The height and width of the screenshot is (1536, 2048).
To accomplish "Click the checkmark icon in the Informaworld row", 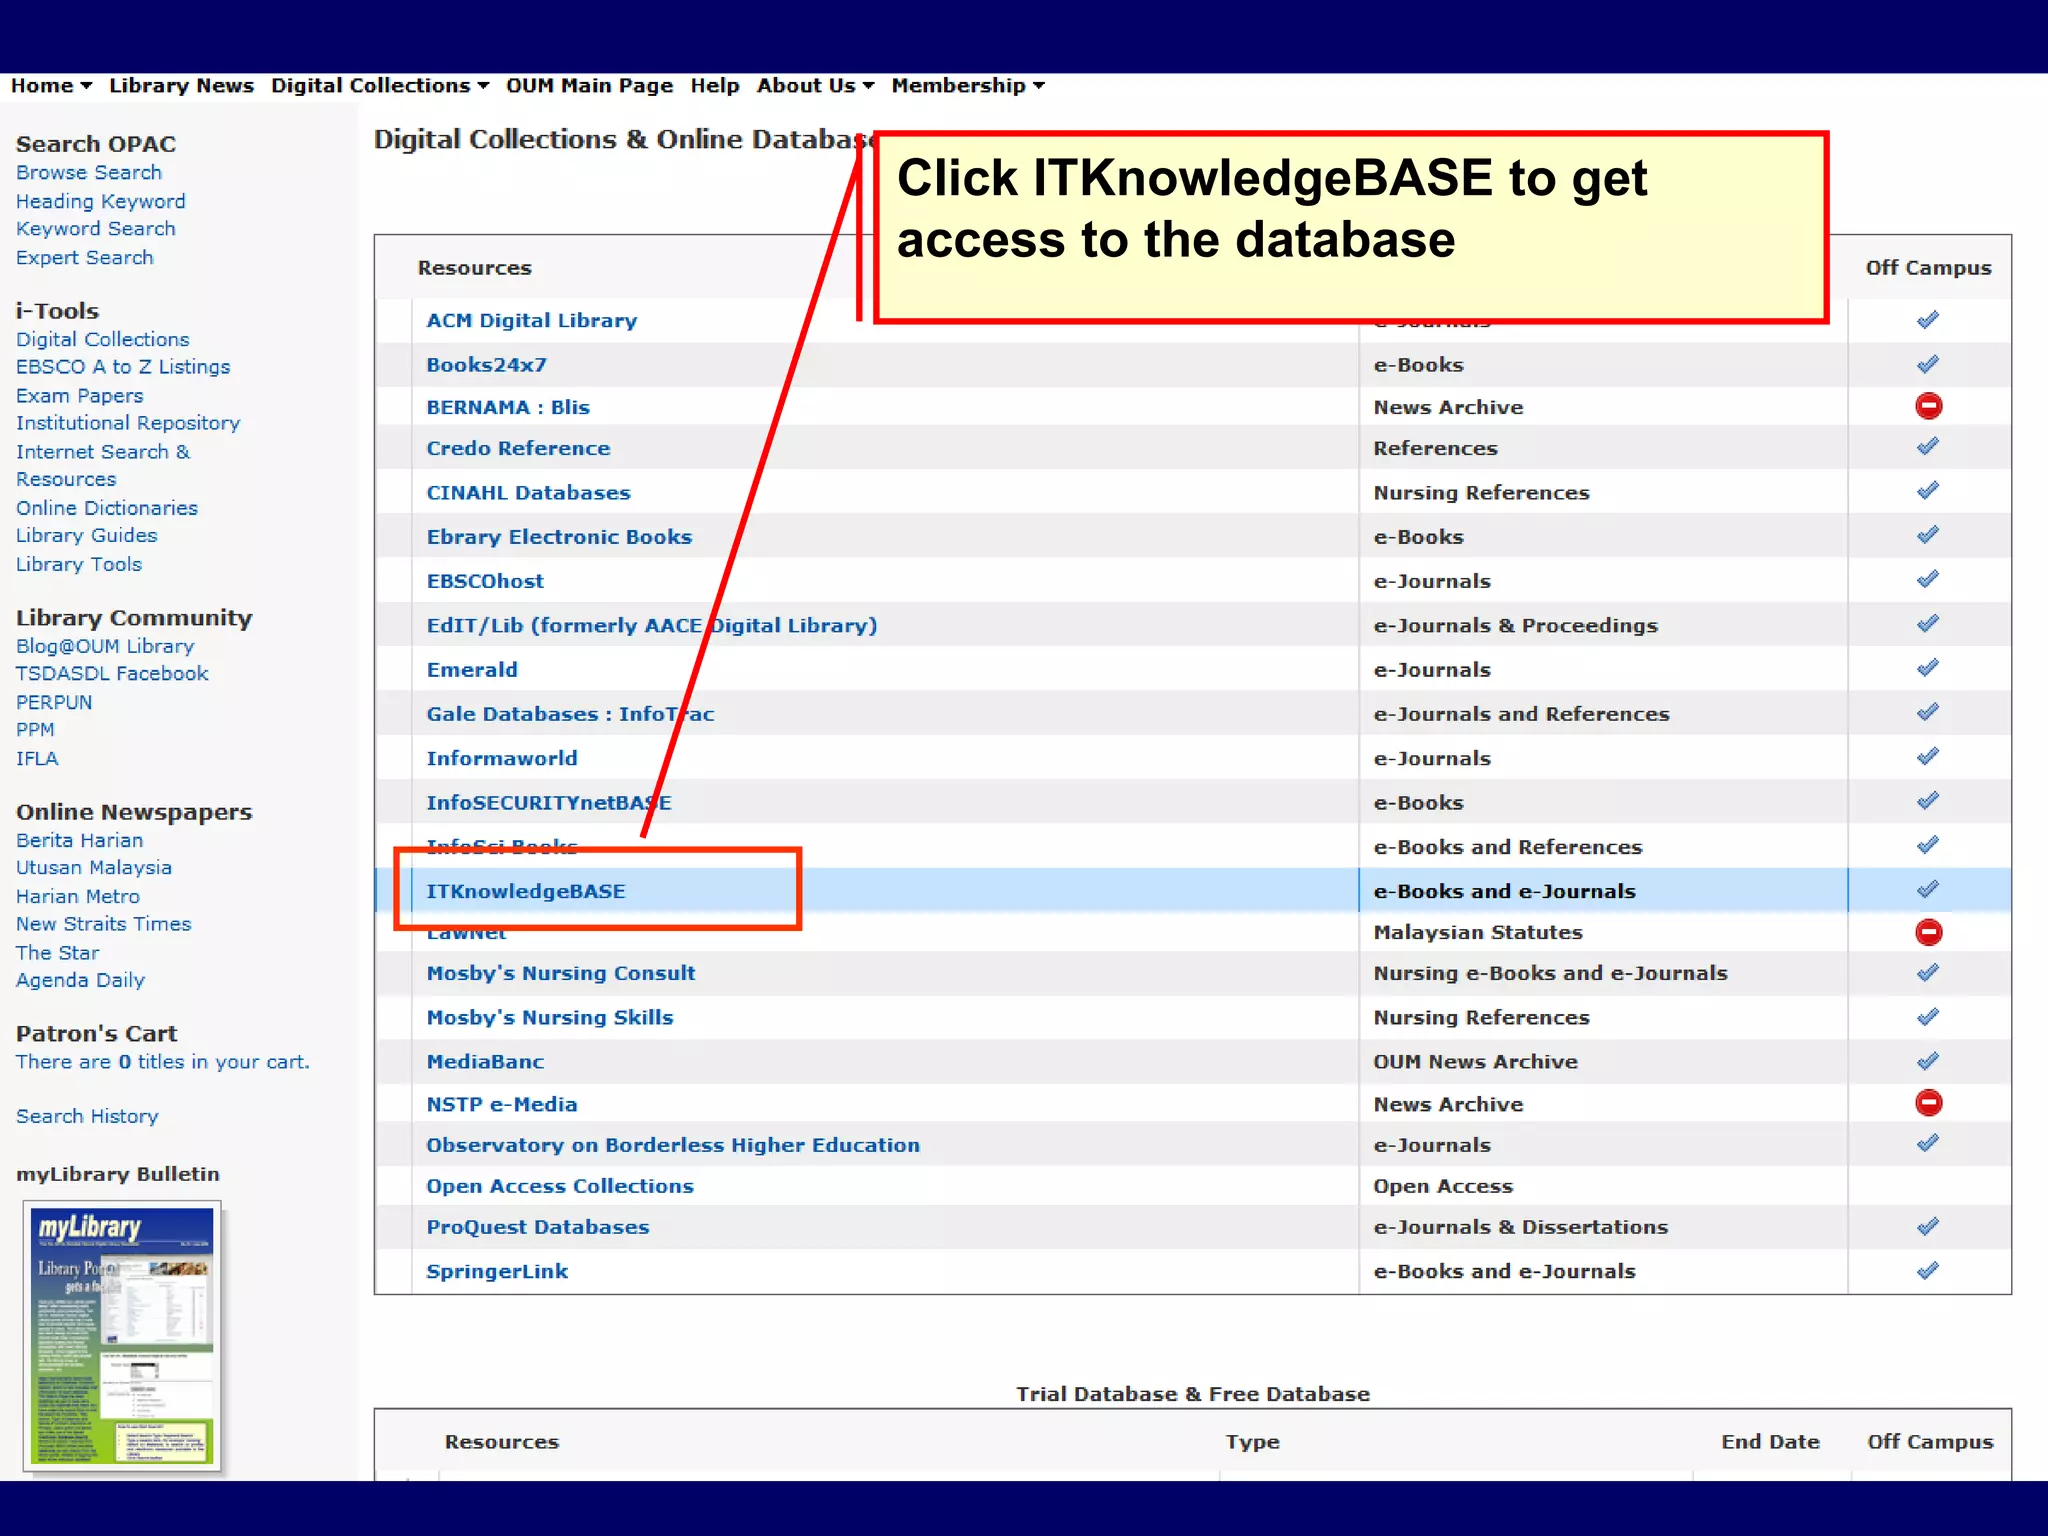I will click(x=1928, y=756).
